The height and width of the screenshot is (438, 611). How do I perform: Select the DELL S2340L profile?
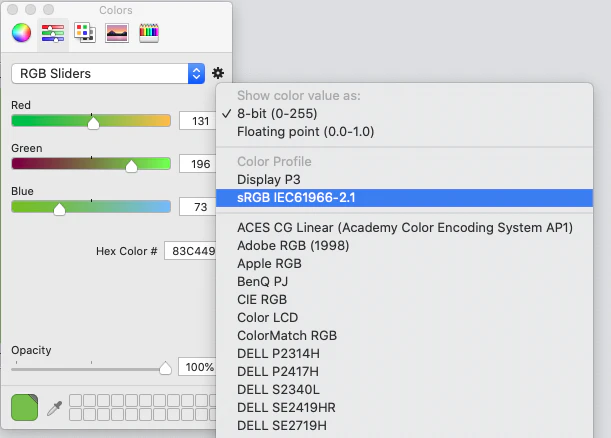tap(404, 389)
